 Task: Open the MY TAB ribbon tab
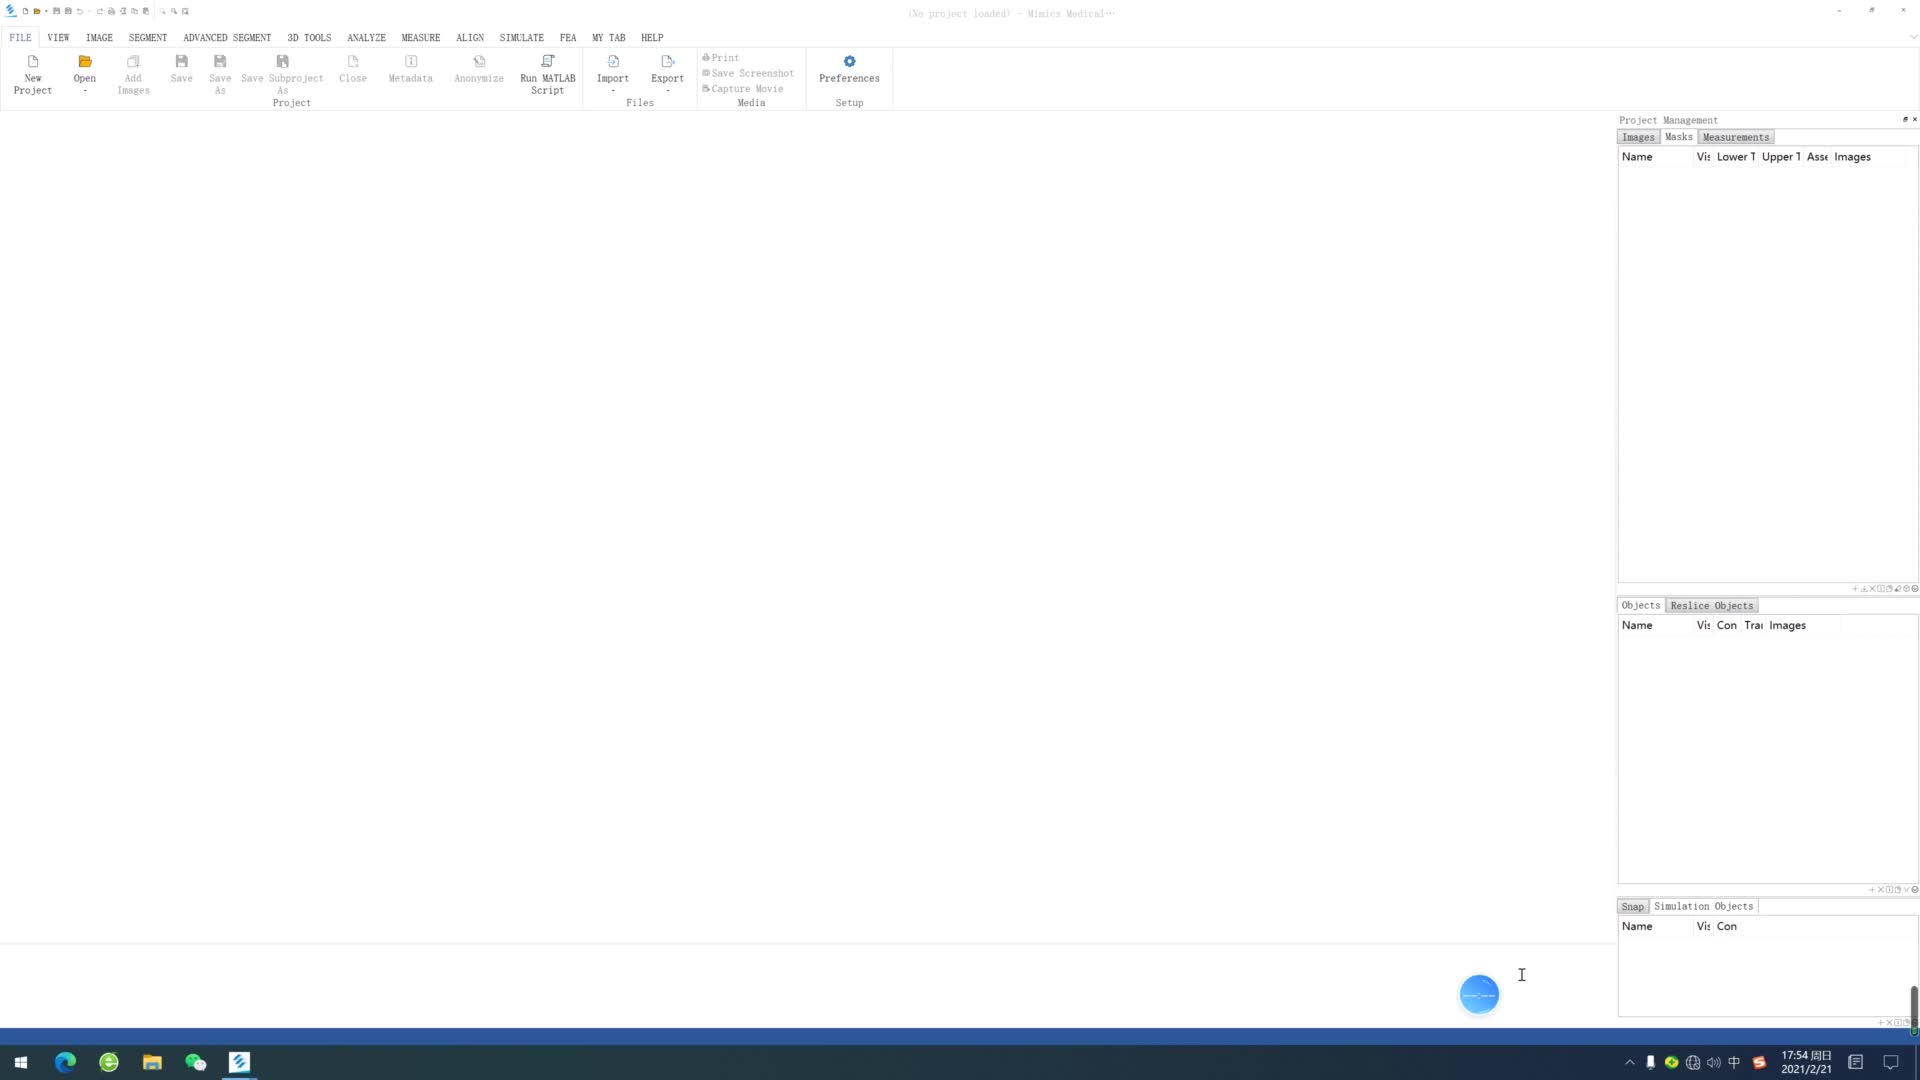coord(608,38)
